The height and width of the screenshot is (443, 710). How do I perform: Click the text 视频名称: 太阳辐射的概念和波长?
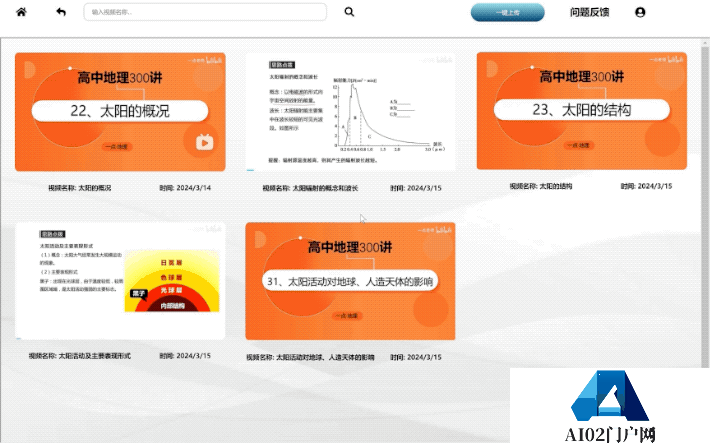pyautogui.click(x=310, y=188)
